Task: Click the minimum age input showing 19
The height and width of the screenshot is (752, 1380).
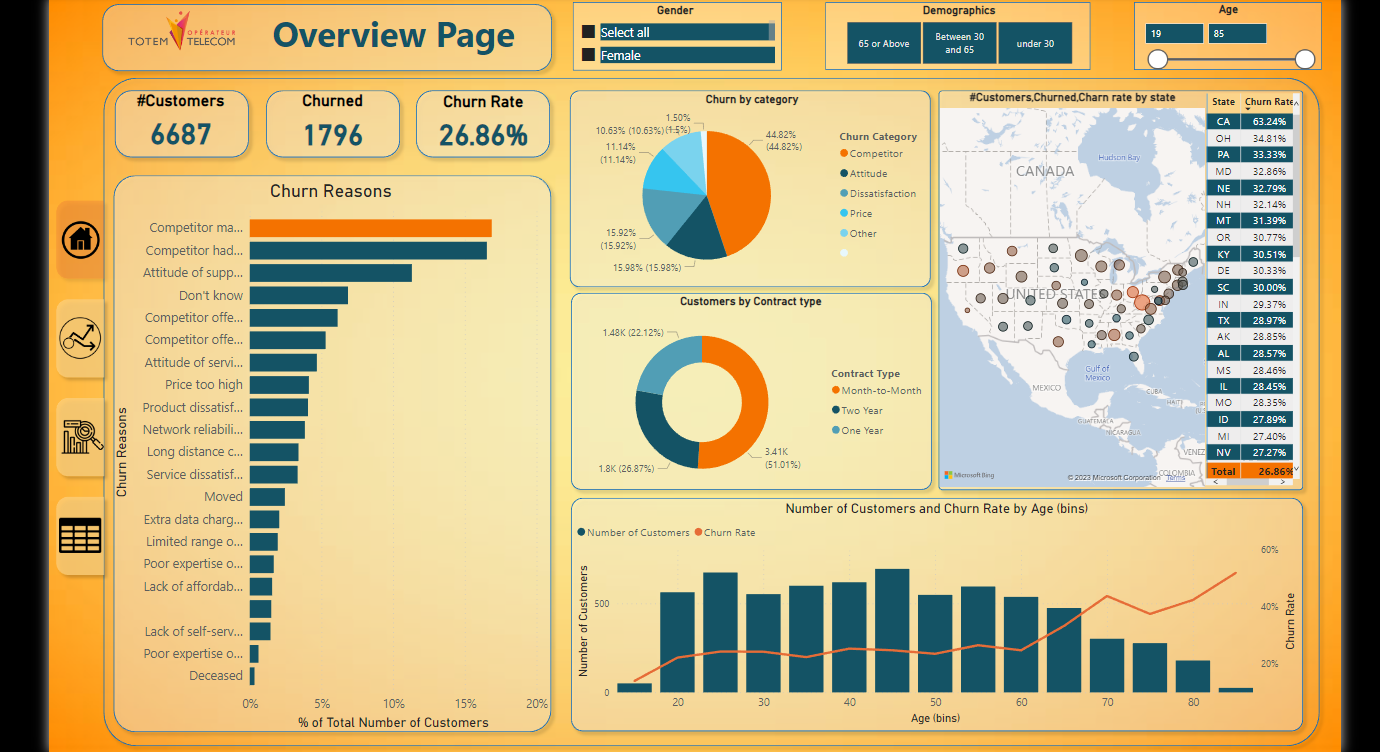Action: (x=1175, y=34)
